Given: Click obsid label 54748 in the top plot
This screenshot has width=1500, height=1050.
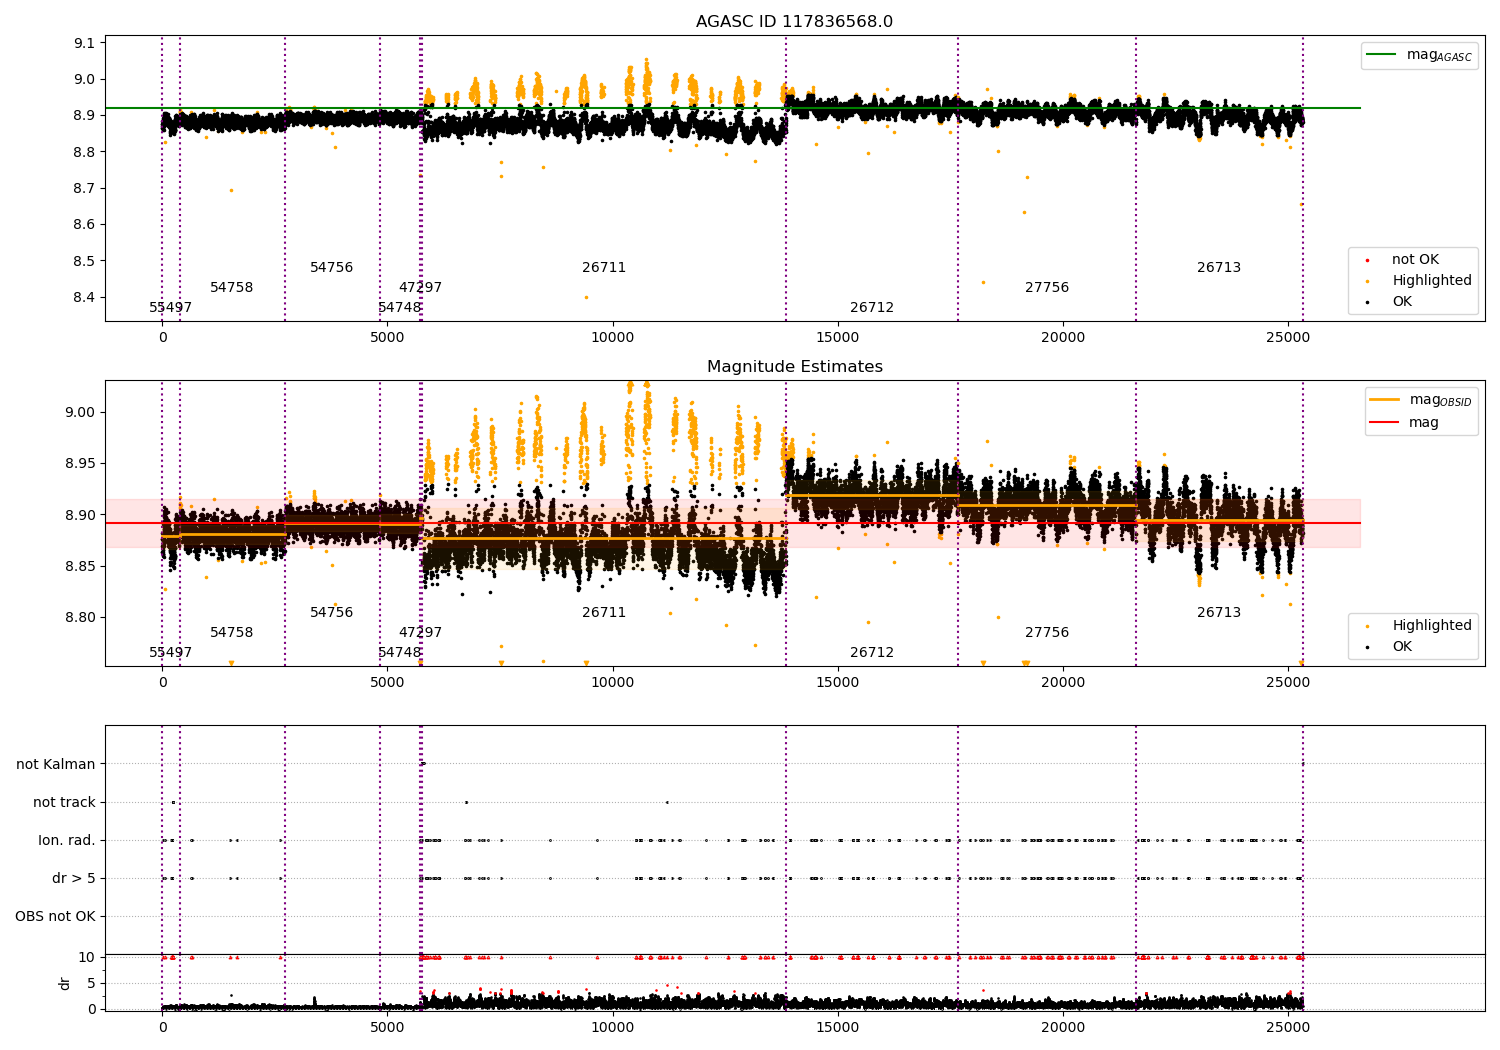Looking at the screenshot, I should tap(399, 308).
